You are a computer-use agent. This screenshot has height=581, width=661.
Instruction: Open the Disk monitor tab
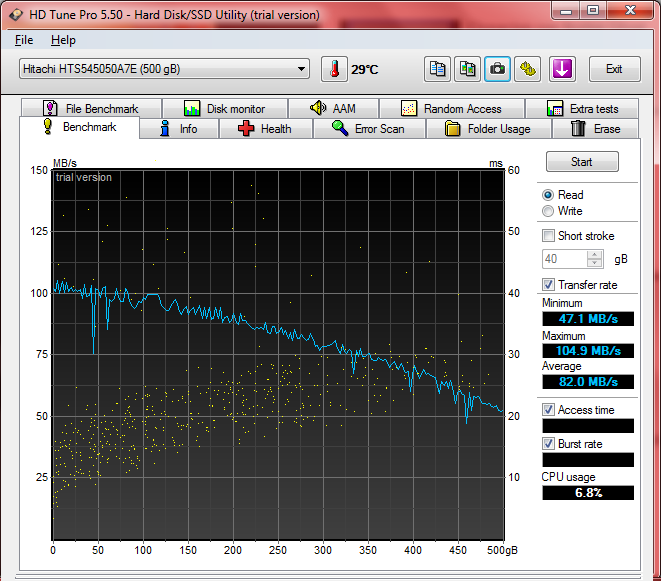(225, 109)
